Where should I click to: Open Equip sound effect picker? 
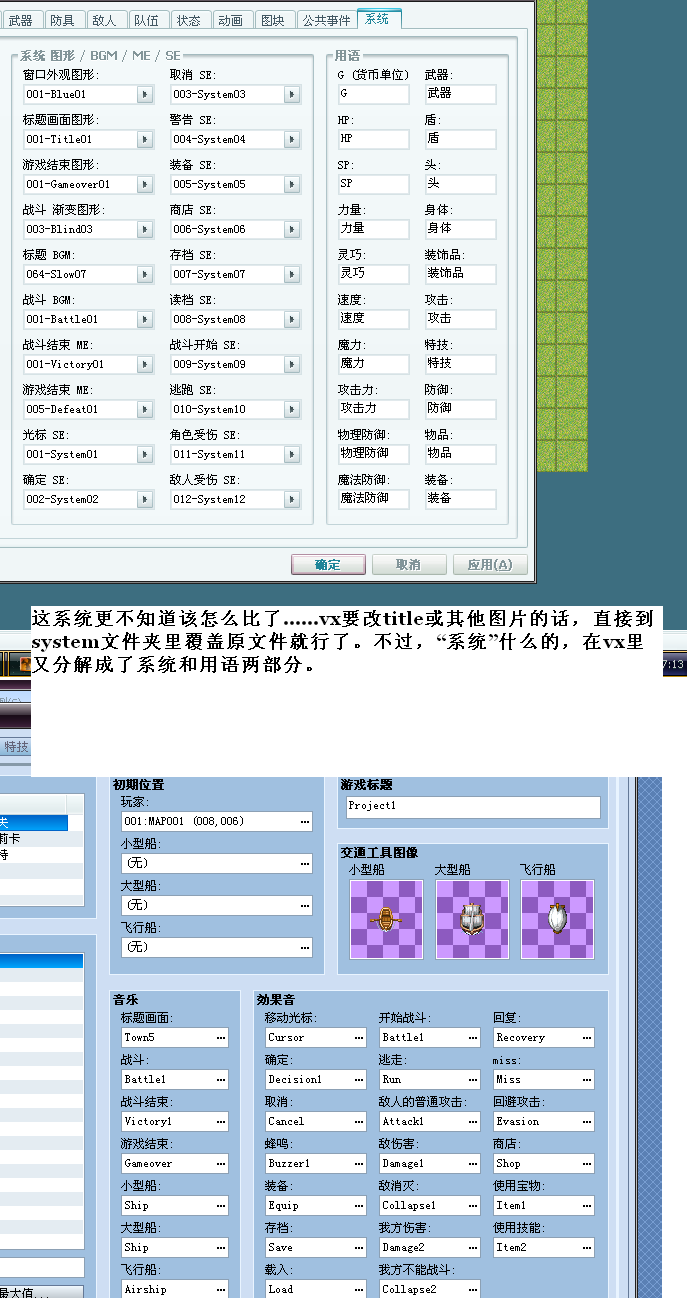(x=359, y=1206)
